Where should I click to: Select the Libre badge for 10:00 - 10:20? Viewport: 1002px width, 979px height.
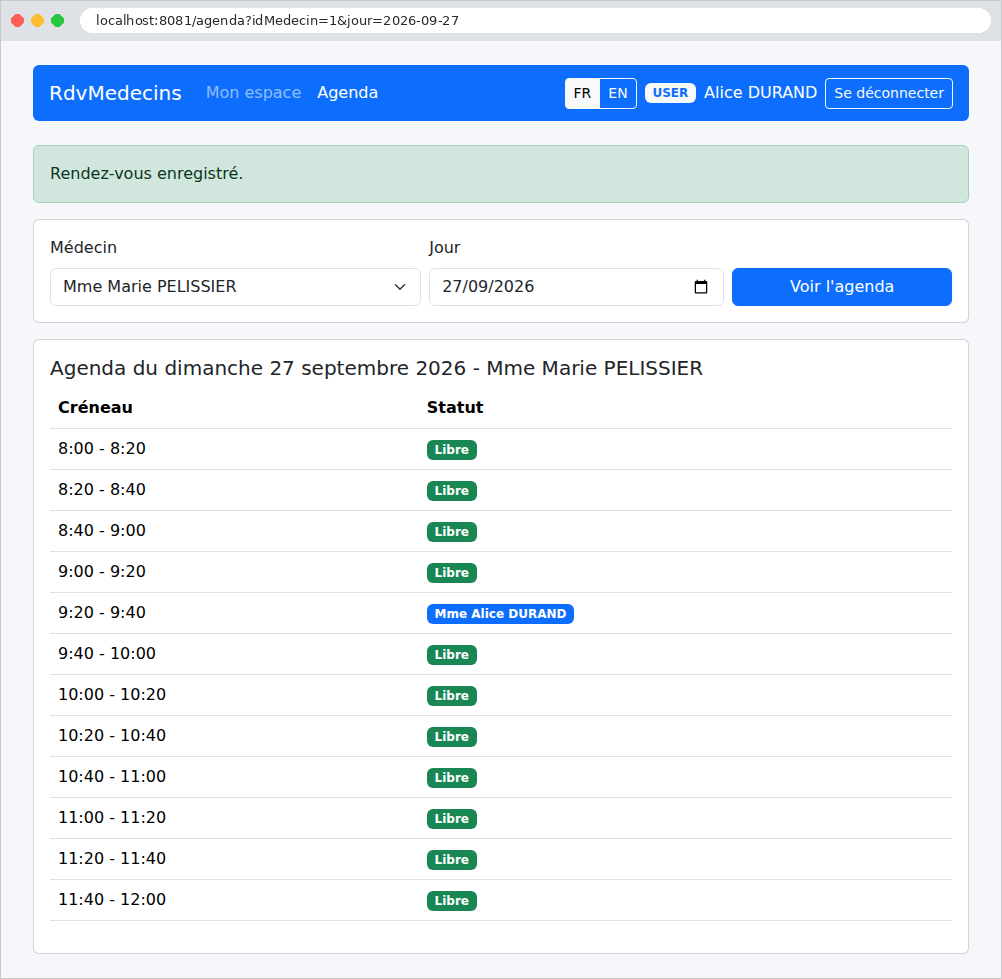point(452,695)
